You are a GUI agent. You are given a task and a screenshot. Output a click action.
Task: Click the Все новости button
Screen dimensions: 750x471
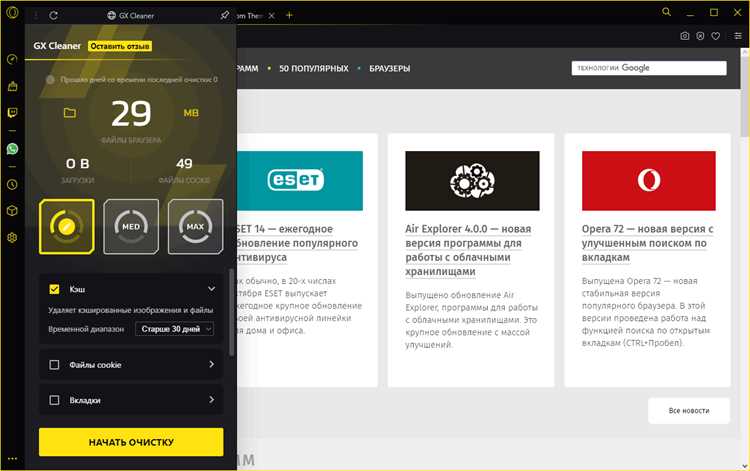(x=689, y=410)
